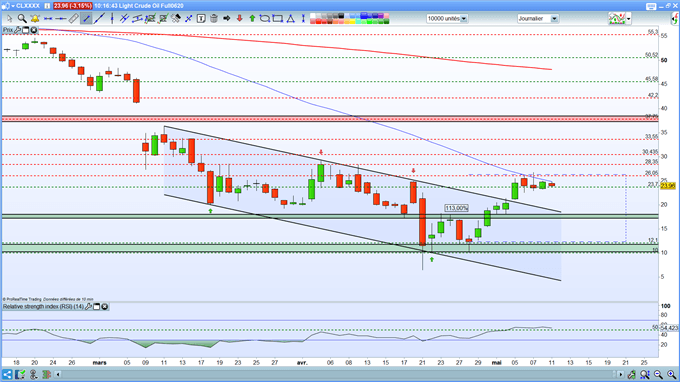
Task: Select the Fibonacci retracement tool
Action: (150, 18)
